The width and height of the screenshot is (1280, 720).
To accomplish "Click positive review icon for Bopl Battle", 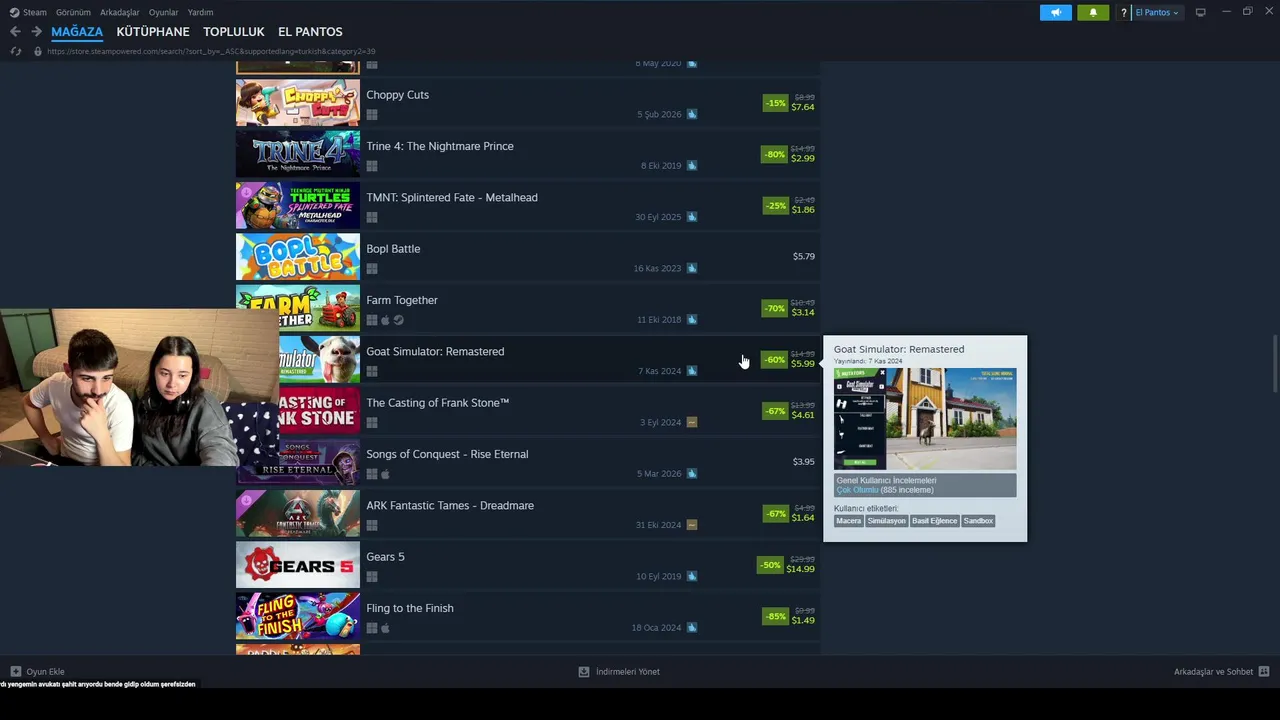I will click(x=692, y=268).
